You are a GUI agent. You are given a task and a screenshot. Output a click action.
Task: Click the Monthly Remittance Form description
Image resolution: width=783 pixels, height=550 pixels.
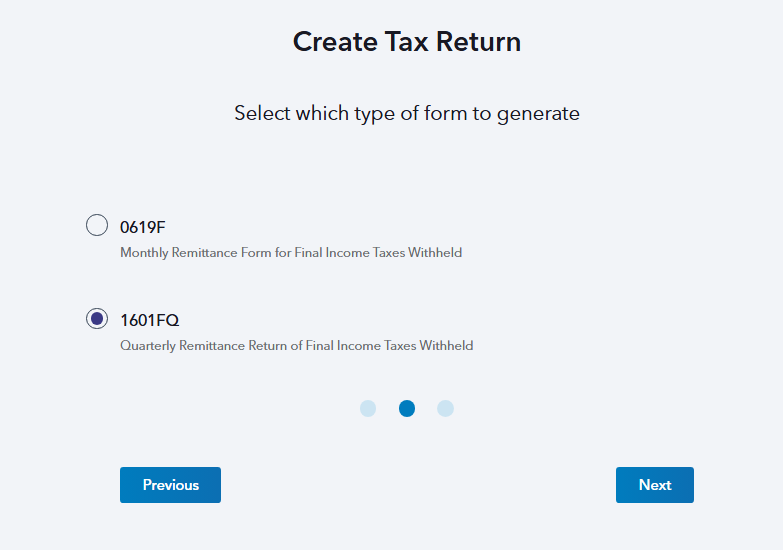click(290, 253)
